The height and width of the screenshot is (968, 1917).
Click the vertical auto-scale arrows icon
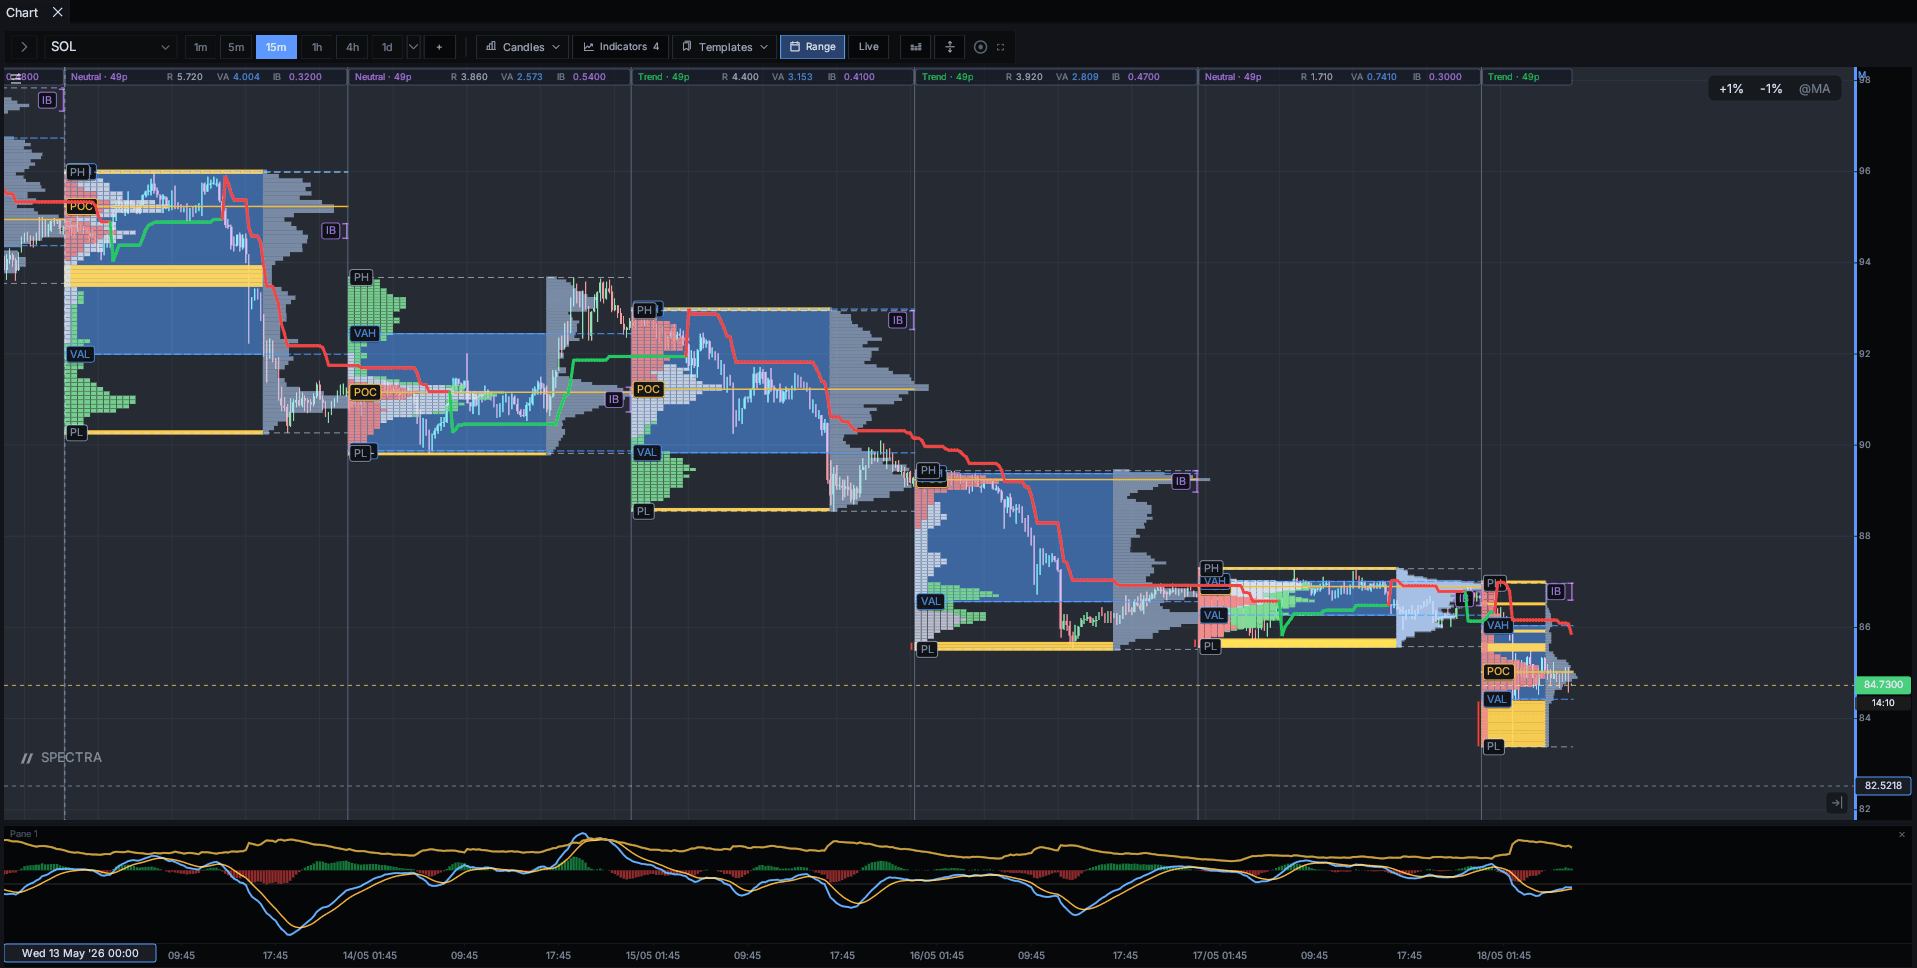(950, 47)
